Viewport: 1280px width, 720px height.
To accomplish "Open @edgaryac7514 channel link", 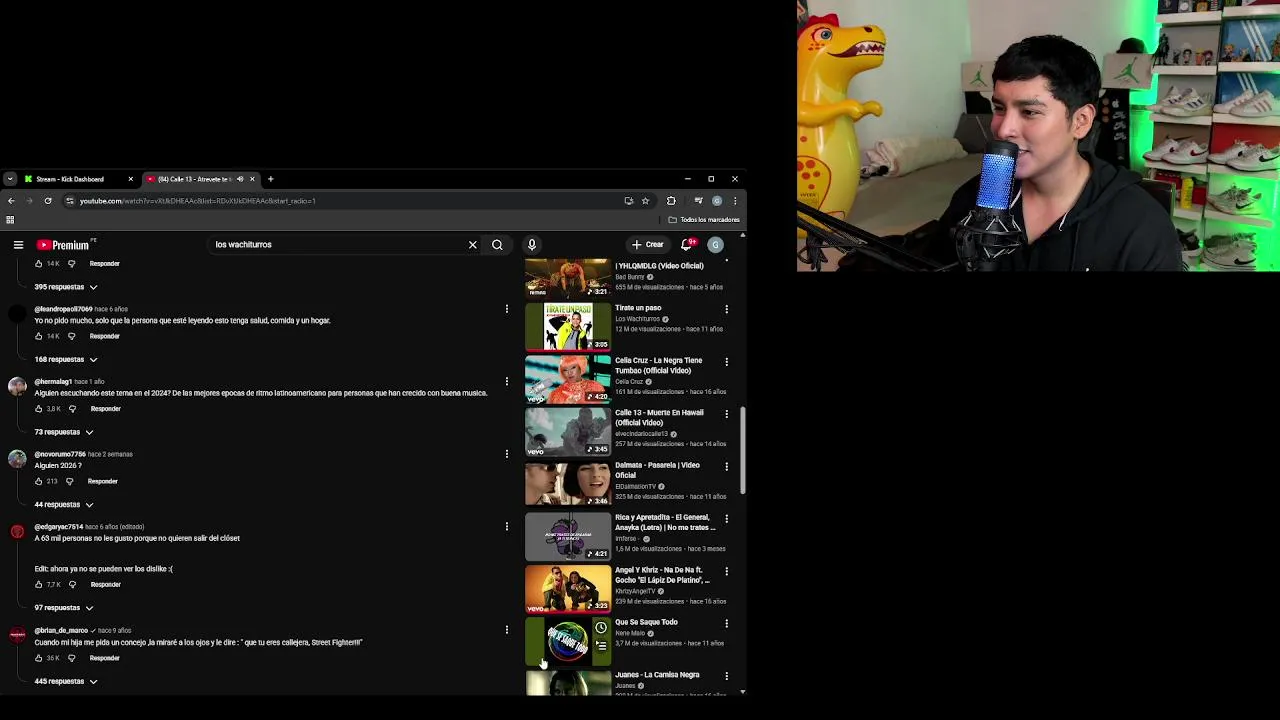I will (x=59, y=527).
